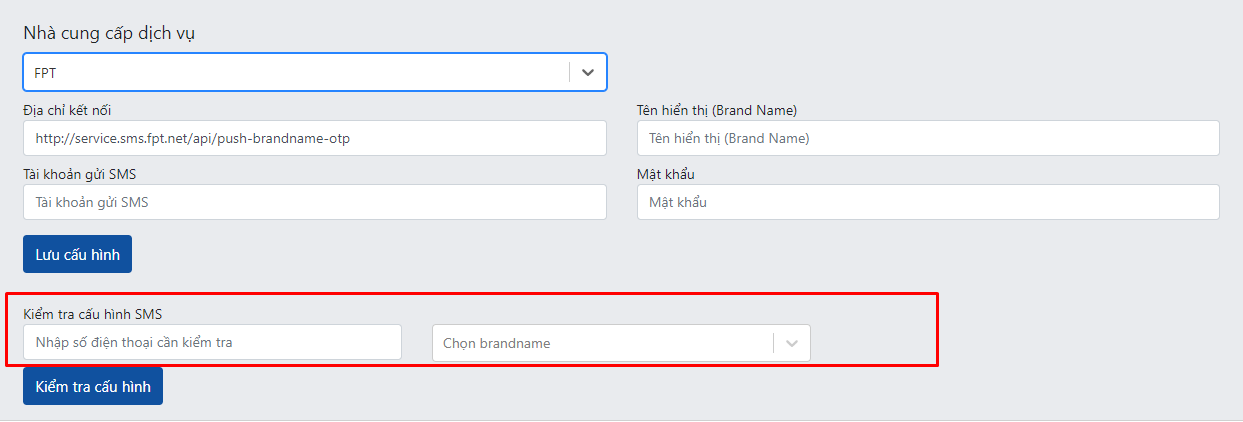The image size is (1243, 422).
Task: Click into the Tên hiển thị (Brand Name) field
Action: pos(928,138)
